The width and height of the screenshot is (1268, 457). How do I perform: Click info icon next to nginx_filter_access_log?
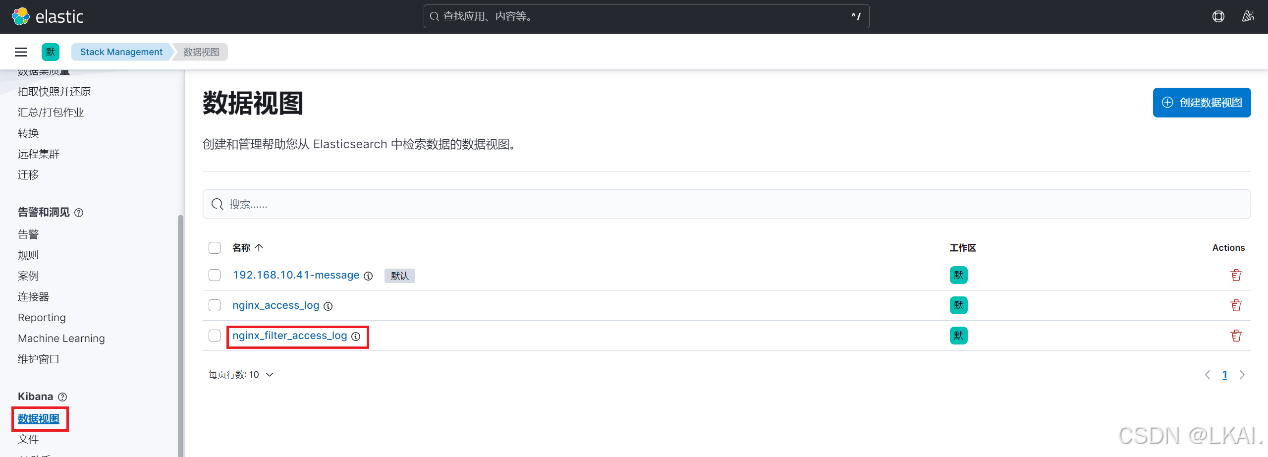[356, 336]
